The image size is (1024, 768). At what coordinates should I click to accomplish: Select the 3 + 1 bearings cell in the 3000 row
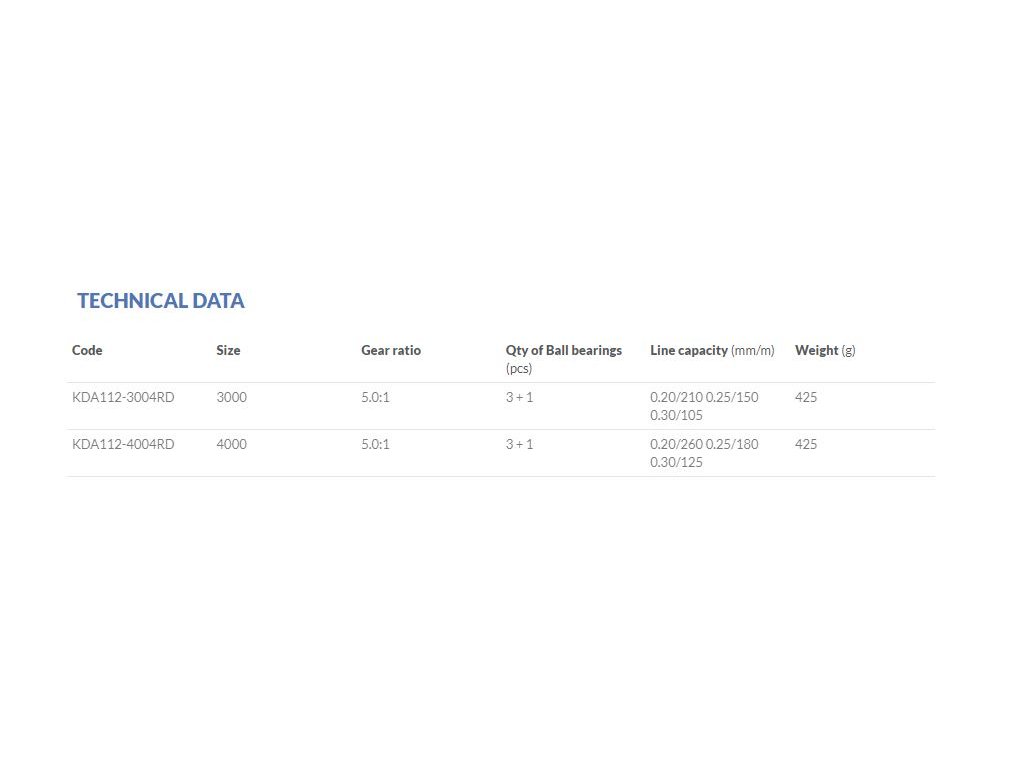[519, 397]
